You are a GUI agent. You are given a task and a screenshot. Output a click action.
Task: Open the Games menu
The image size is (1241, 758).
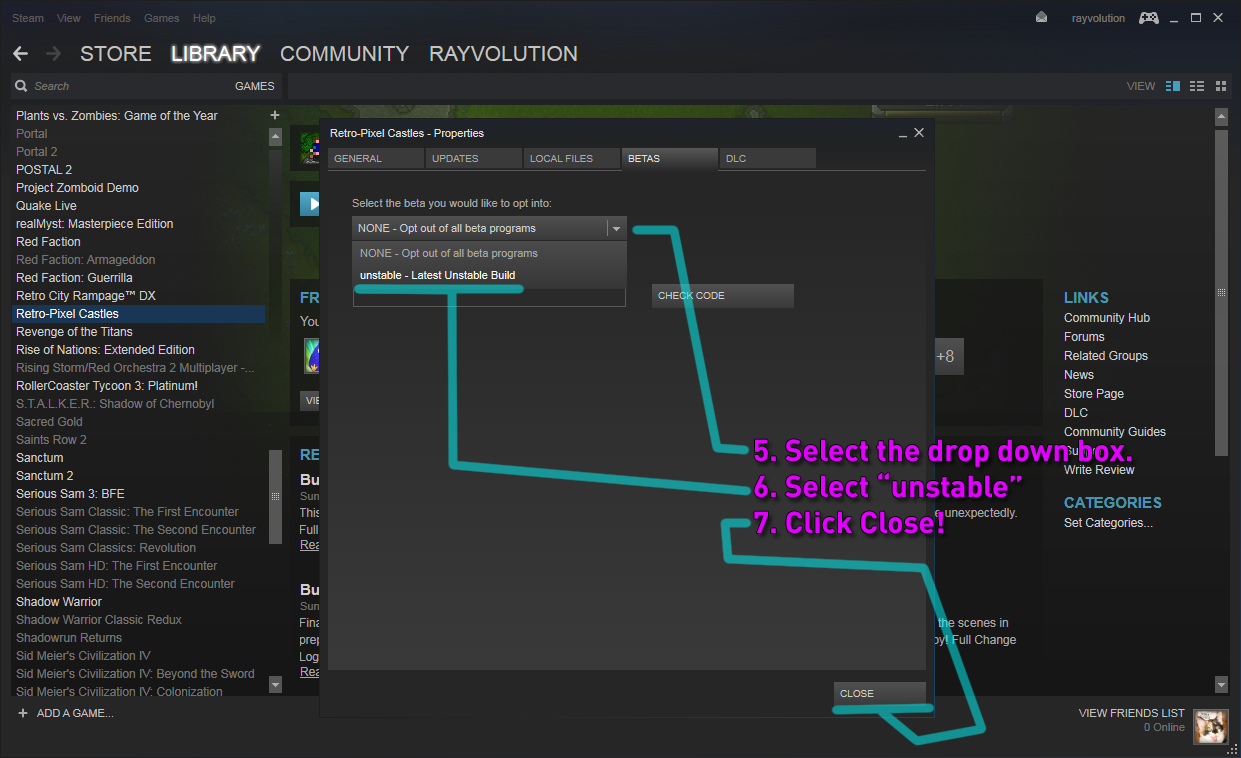[162, 18]
